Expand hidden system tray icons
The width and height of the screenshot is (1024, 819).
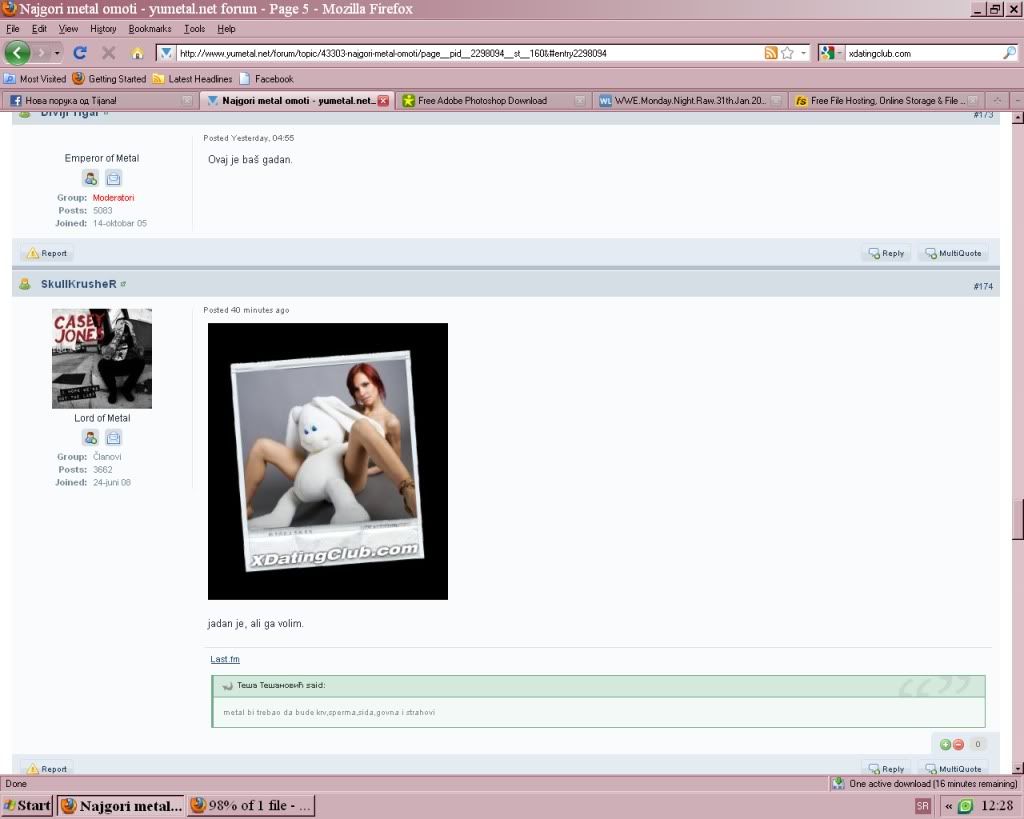(948, 806)
